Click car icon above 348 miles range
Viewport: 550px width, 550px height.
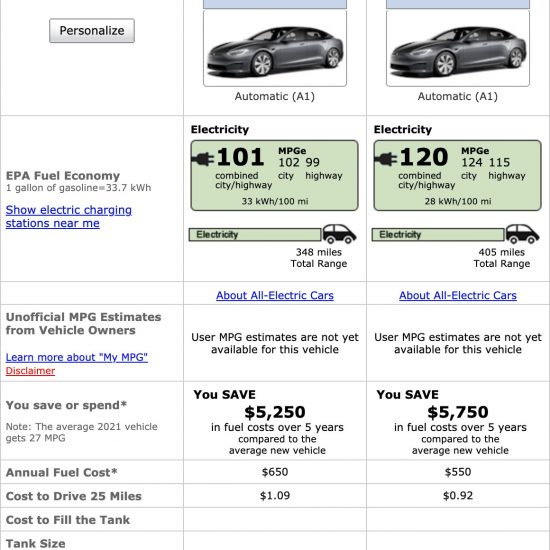339,234
